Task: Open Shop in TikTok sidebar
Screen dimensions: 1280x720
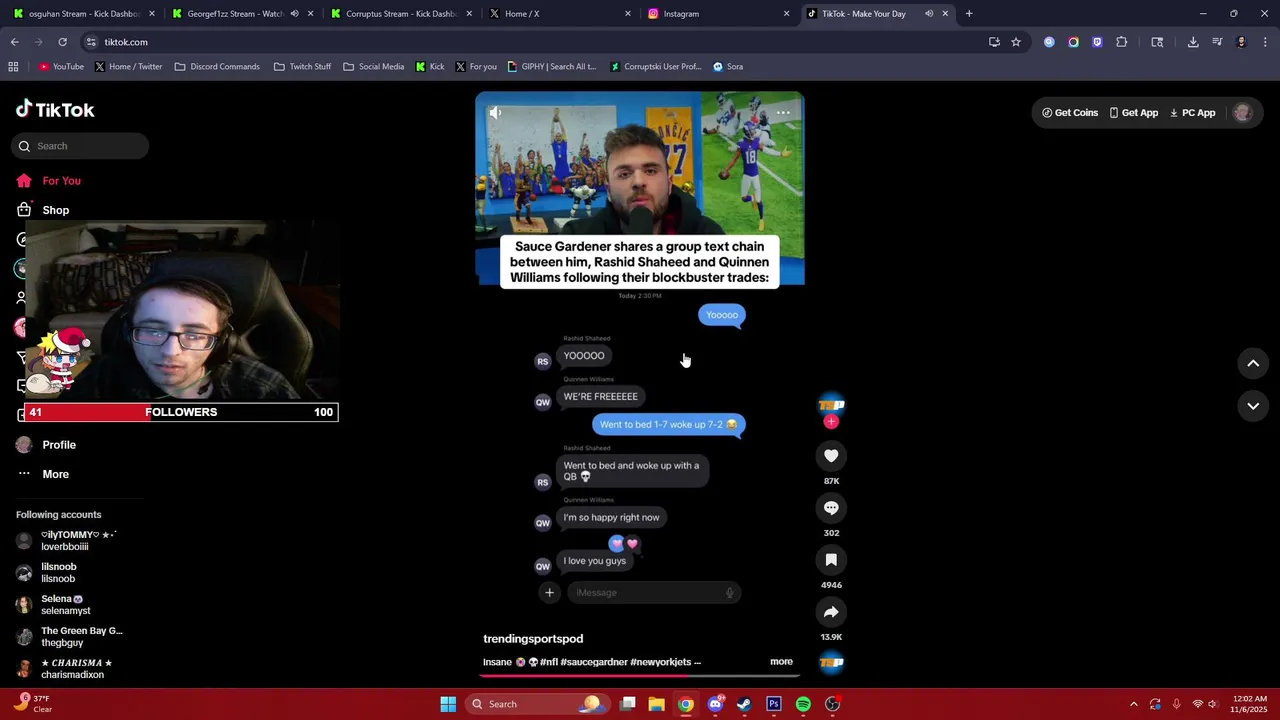Action: tap(55, 210)
